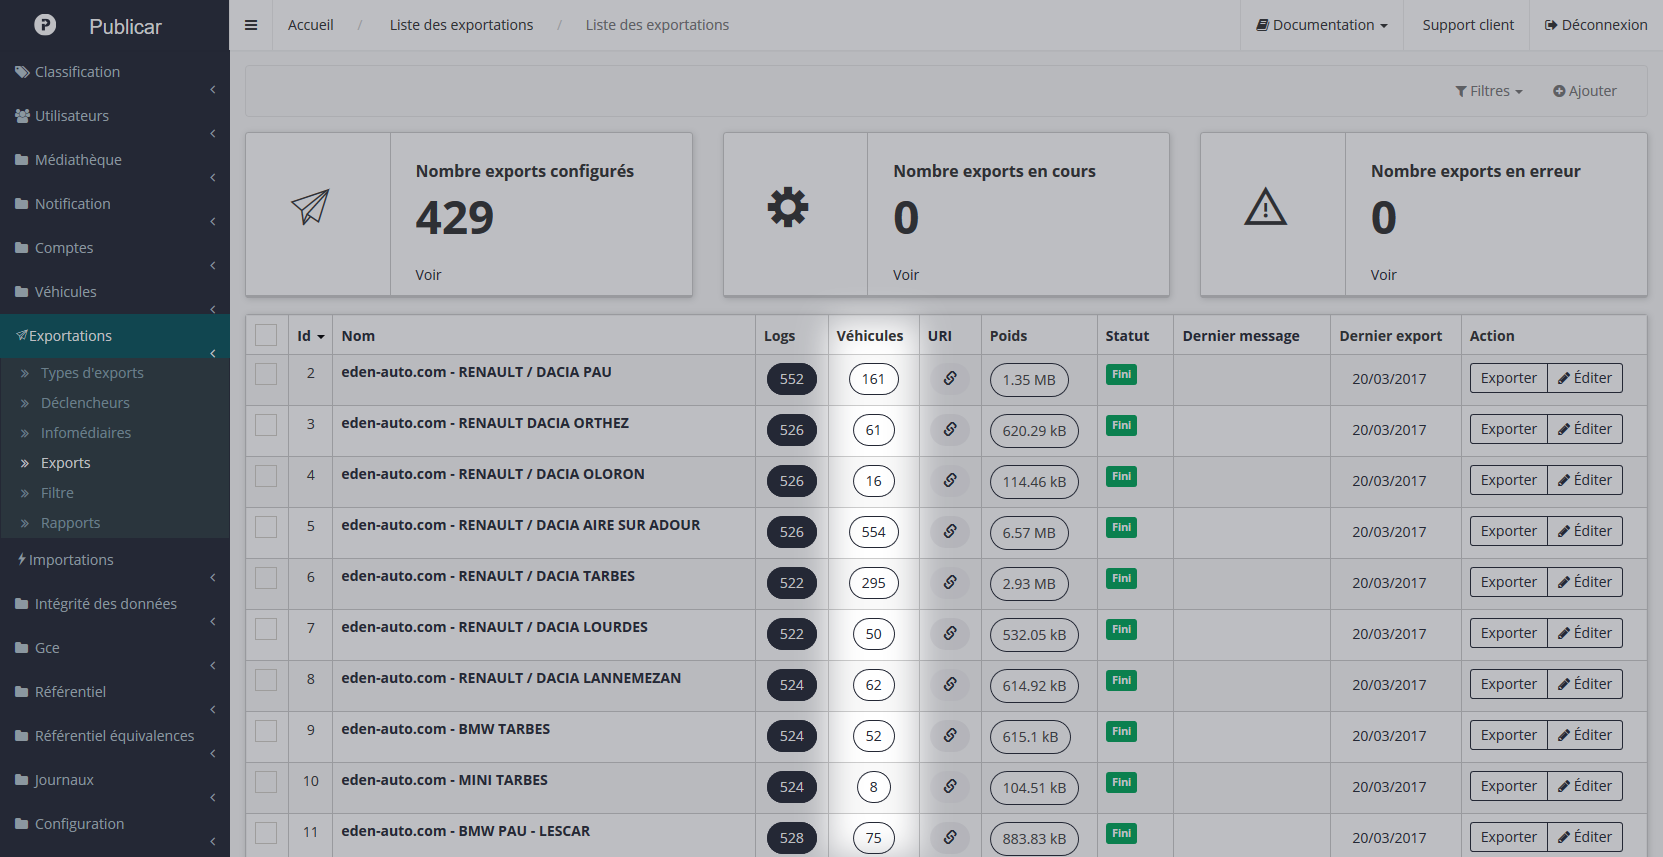Open URI link icon for BMW TARBES
1663x857 pixels.
coord(950,735)
